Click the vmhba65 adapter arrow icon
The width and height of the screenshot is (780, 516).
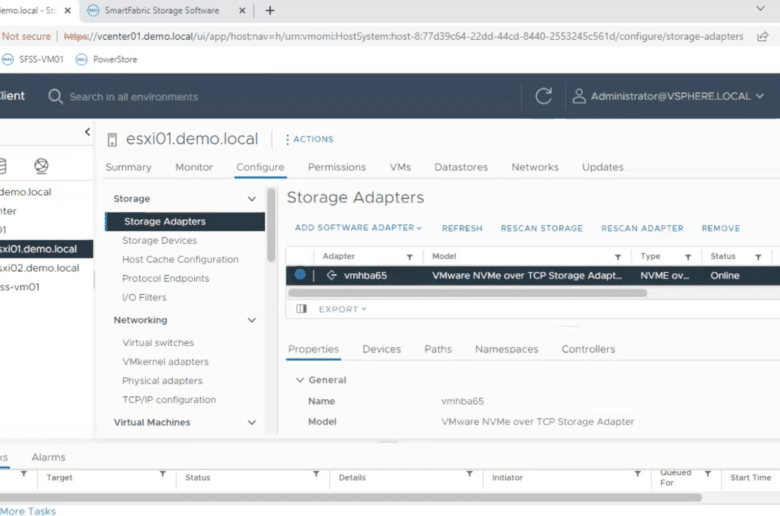pyautogui.click(x=331, y=275)
